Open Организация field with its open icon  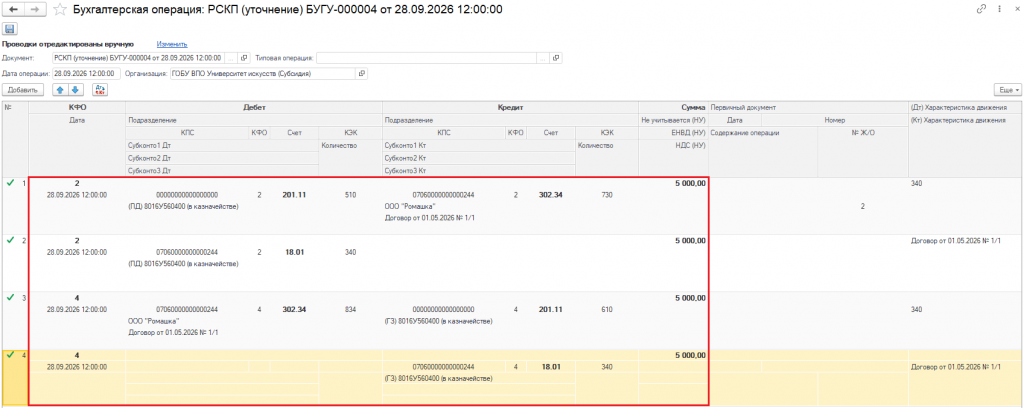361,74
